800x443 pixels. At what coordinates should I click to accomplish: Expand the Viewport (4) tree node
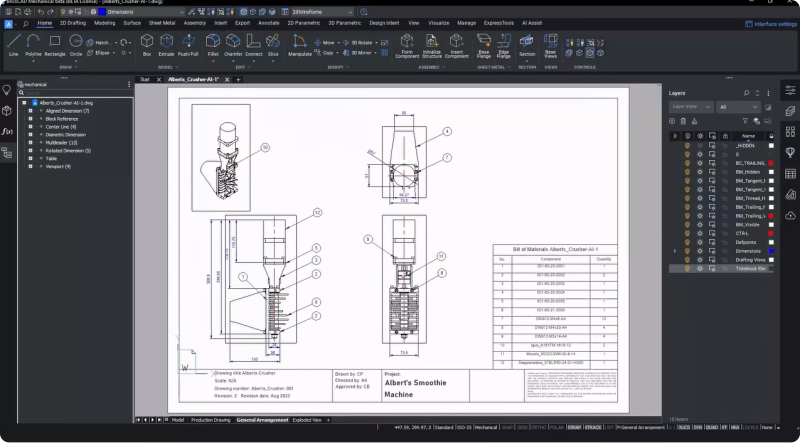pyautogui.click(x=30, y=166)
